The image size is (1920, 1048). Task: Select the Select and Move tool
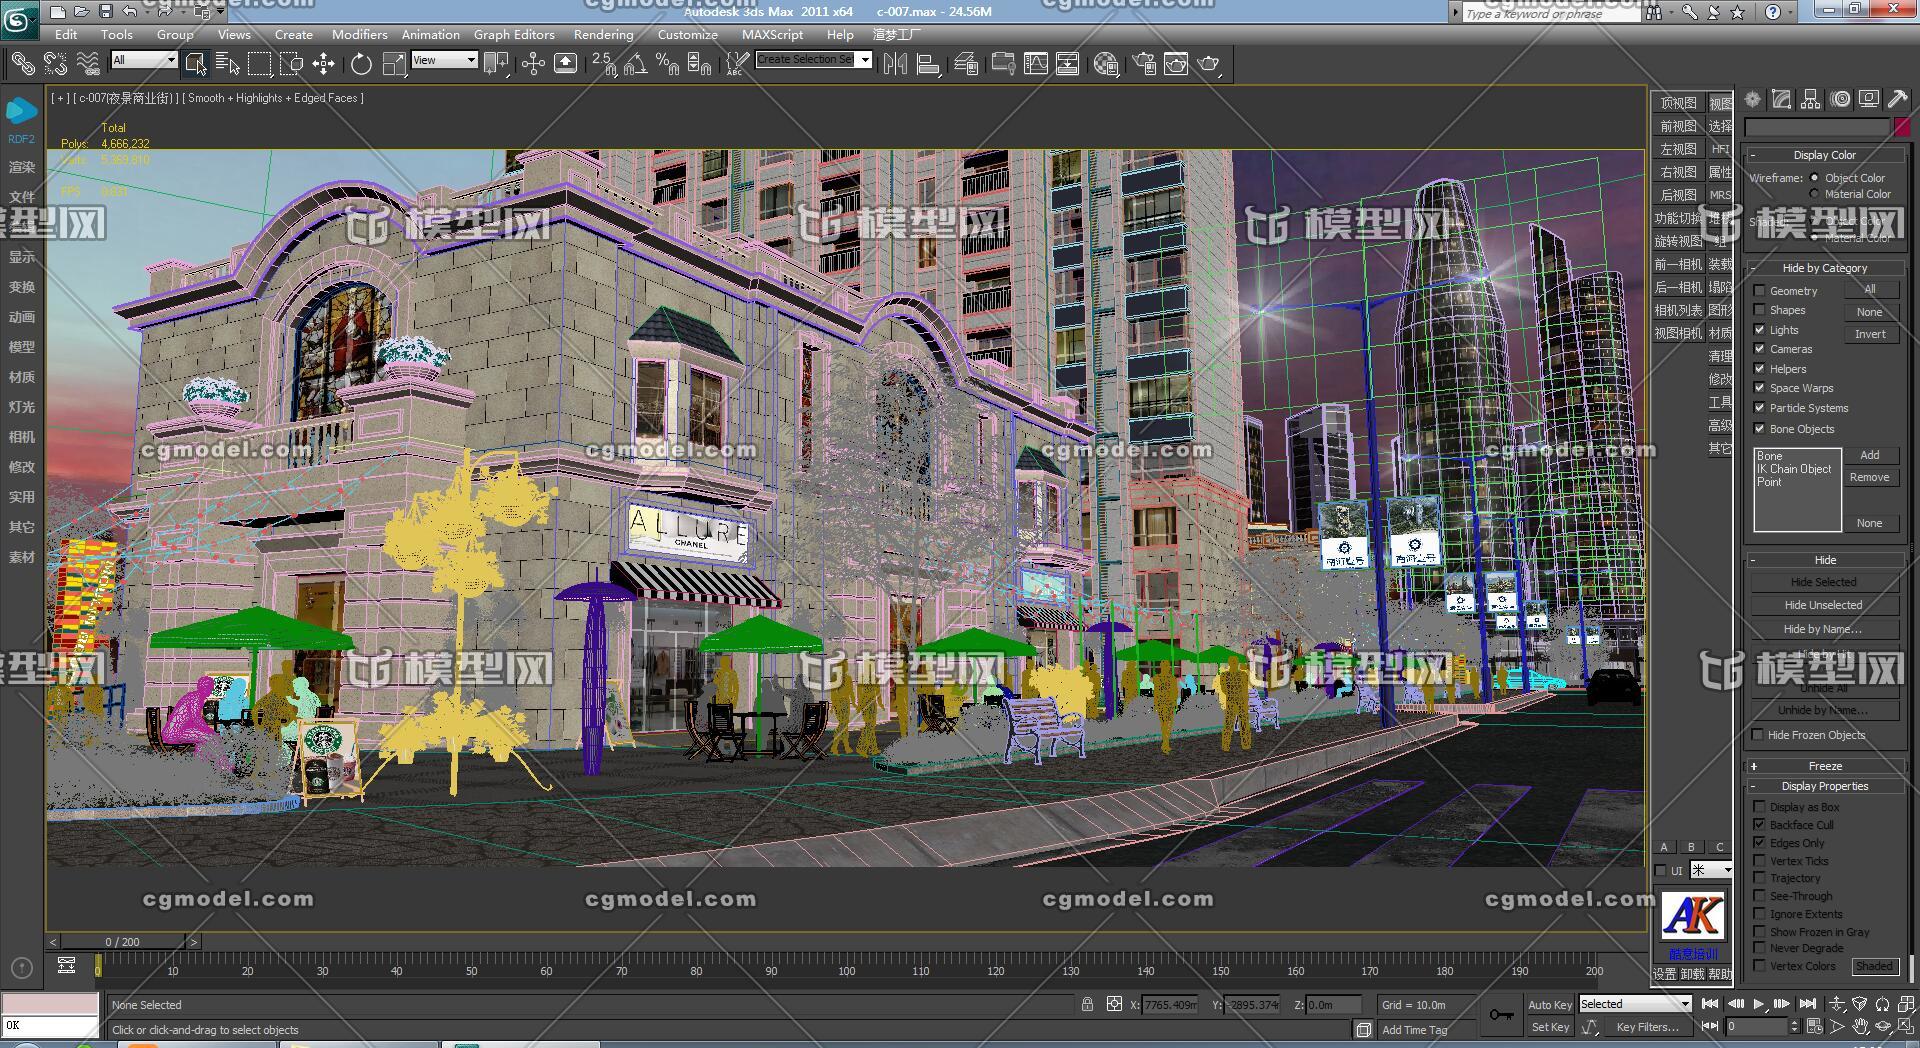323,64
